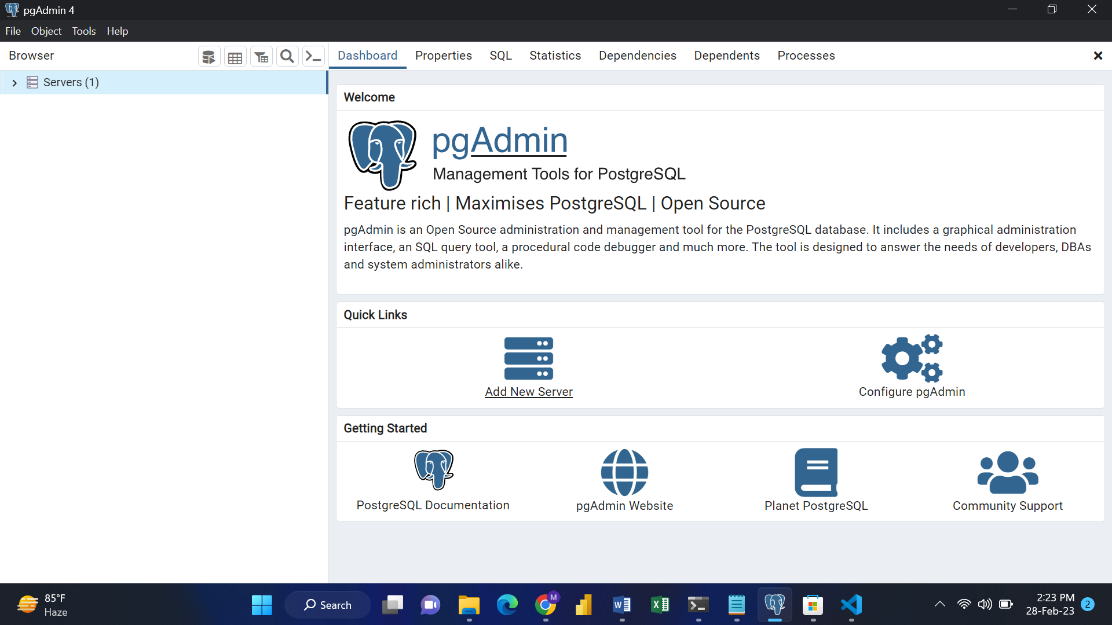Click the Configure pgAdmin link

(912, 392)
